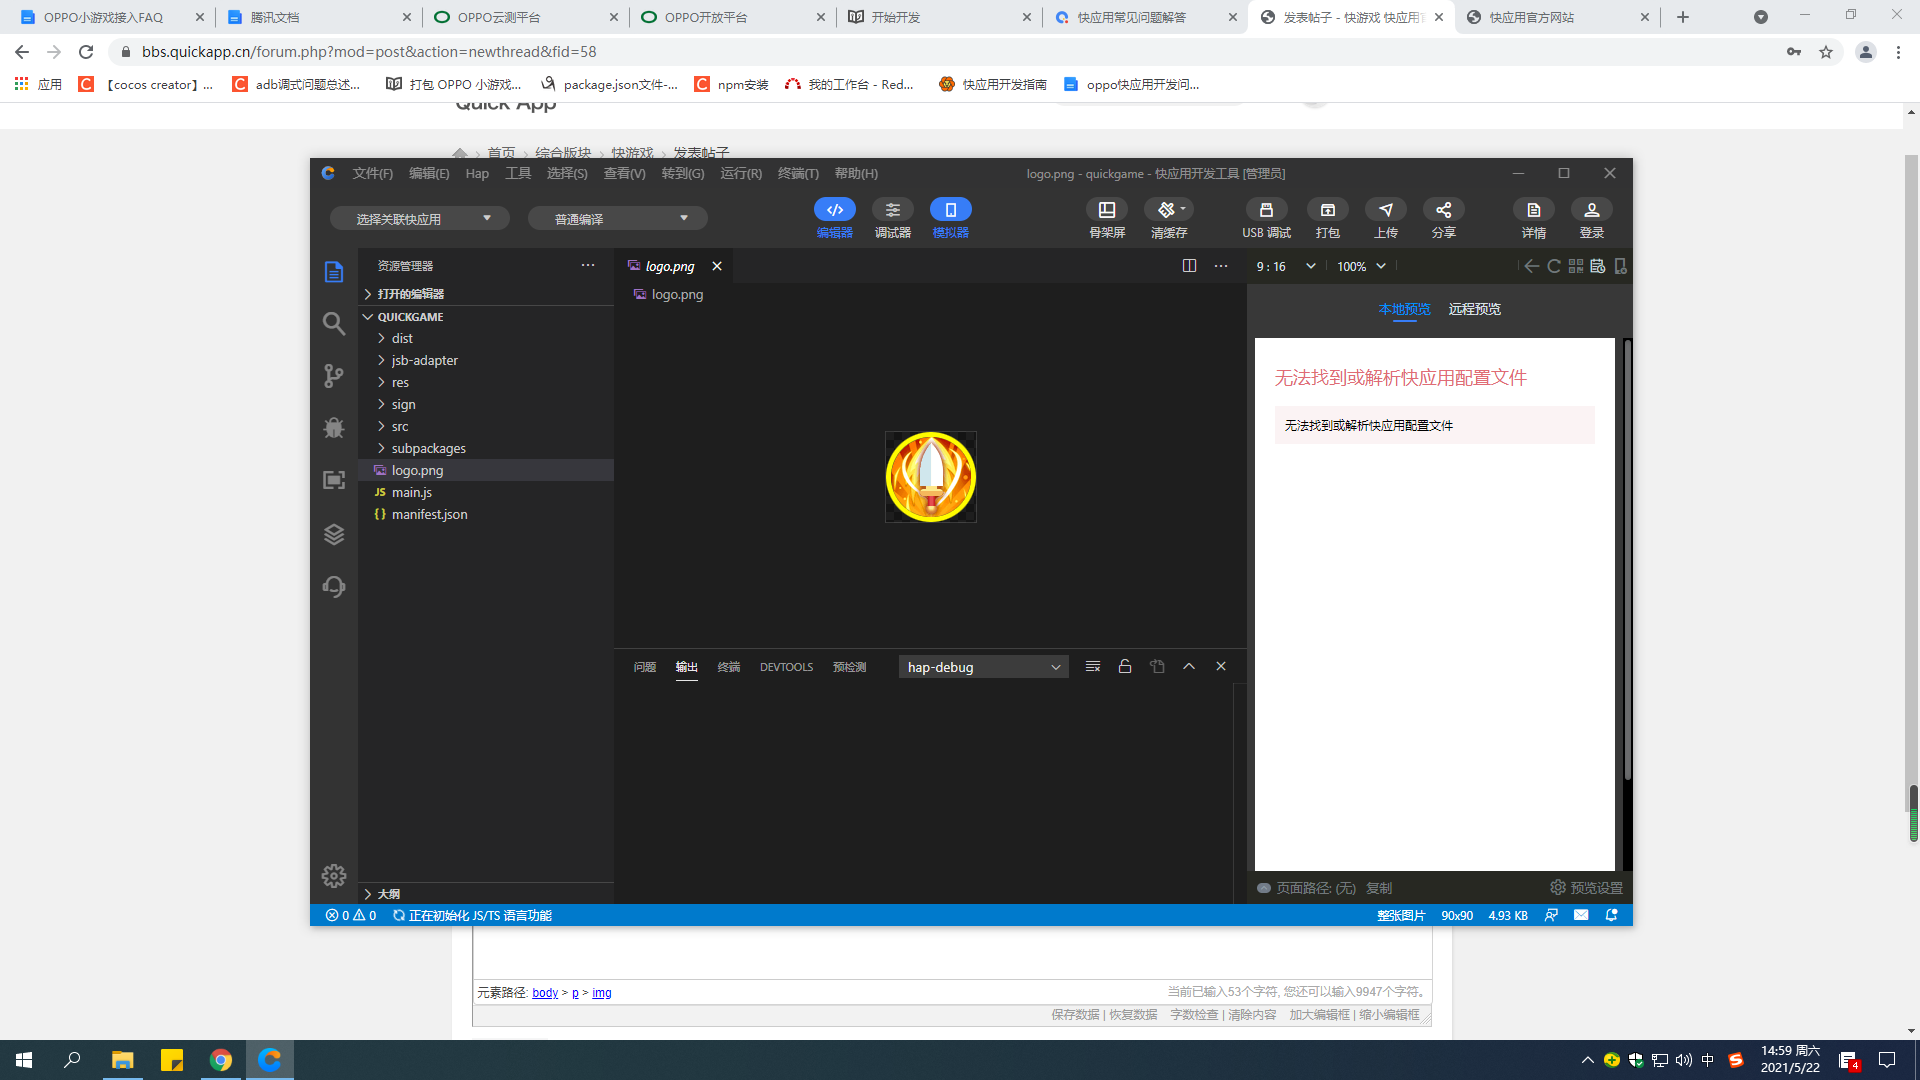Switch to the 远程预览 tab
This screenshot has height=1080, width=1920.
[1474, 309]
